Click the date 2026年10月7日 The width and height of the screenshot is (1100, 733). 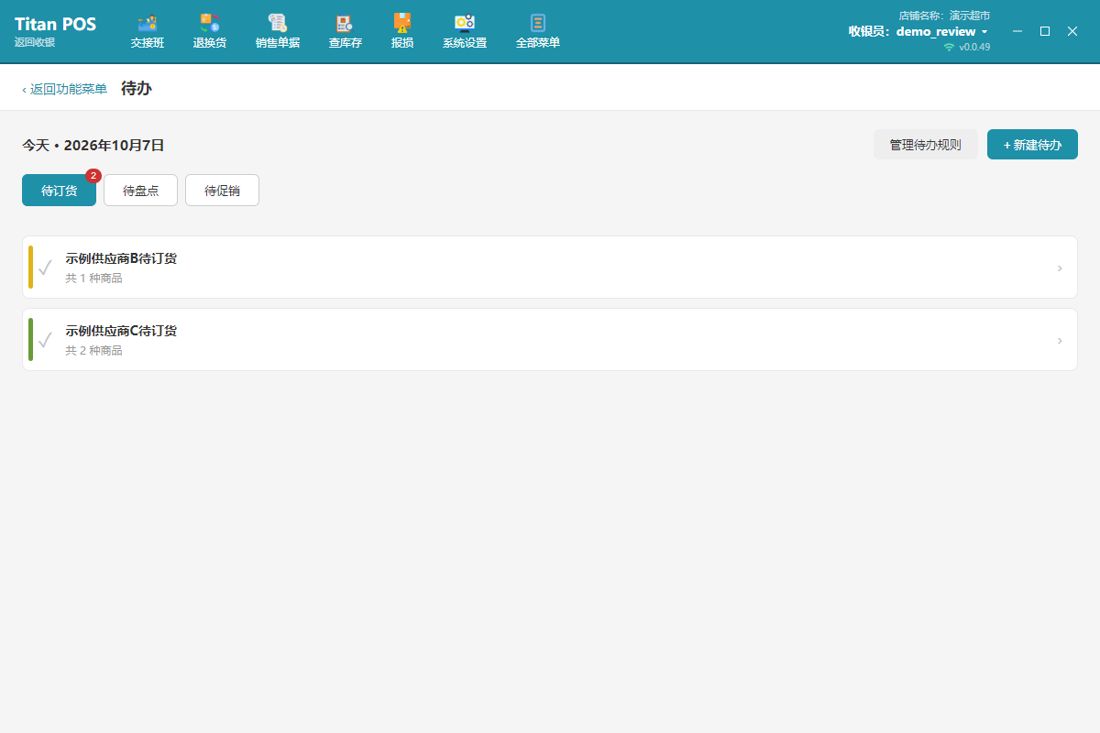(114, 145)
